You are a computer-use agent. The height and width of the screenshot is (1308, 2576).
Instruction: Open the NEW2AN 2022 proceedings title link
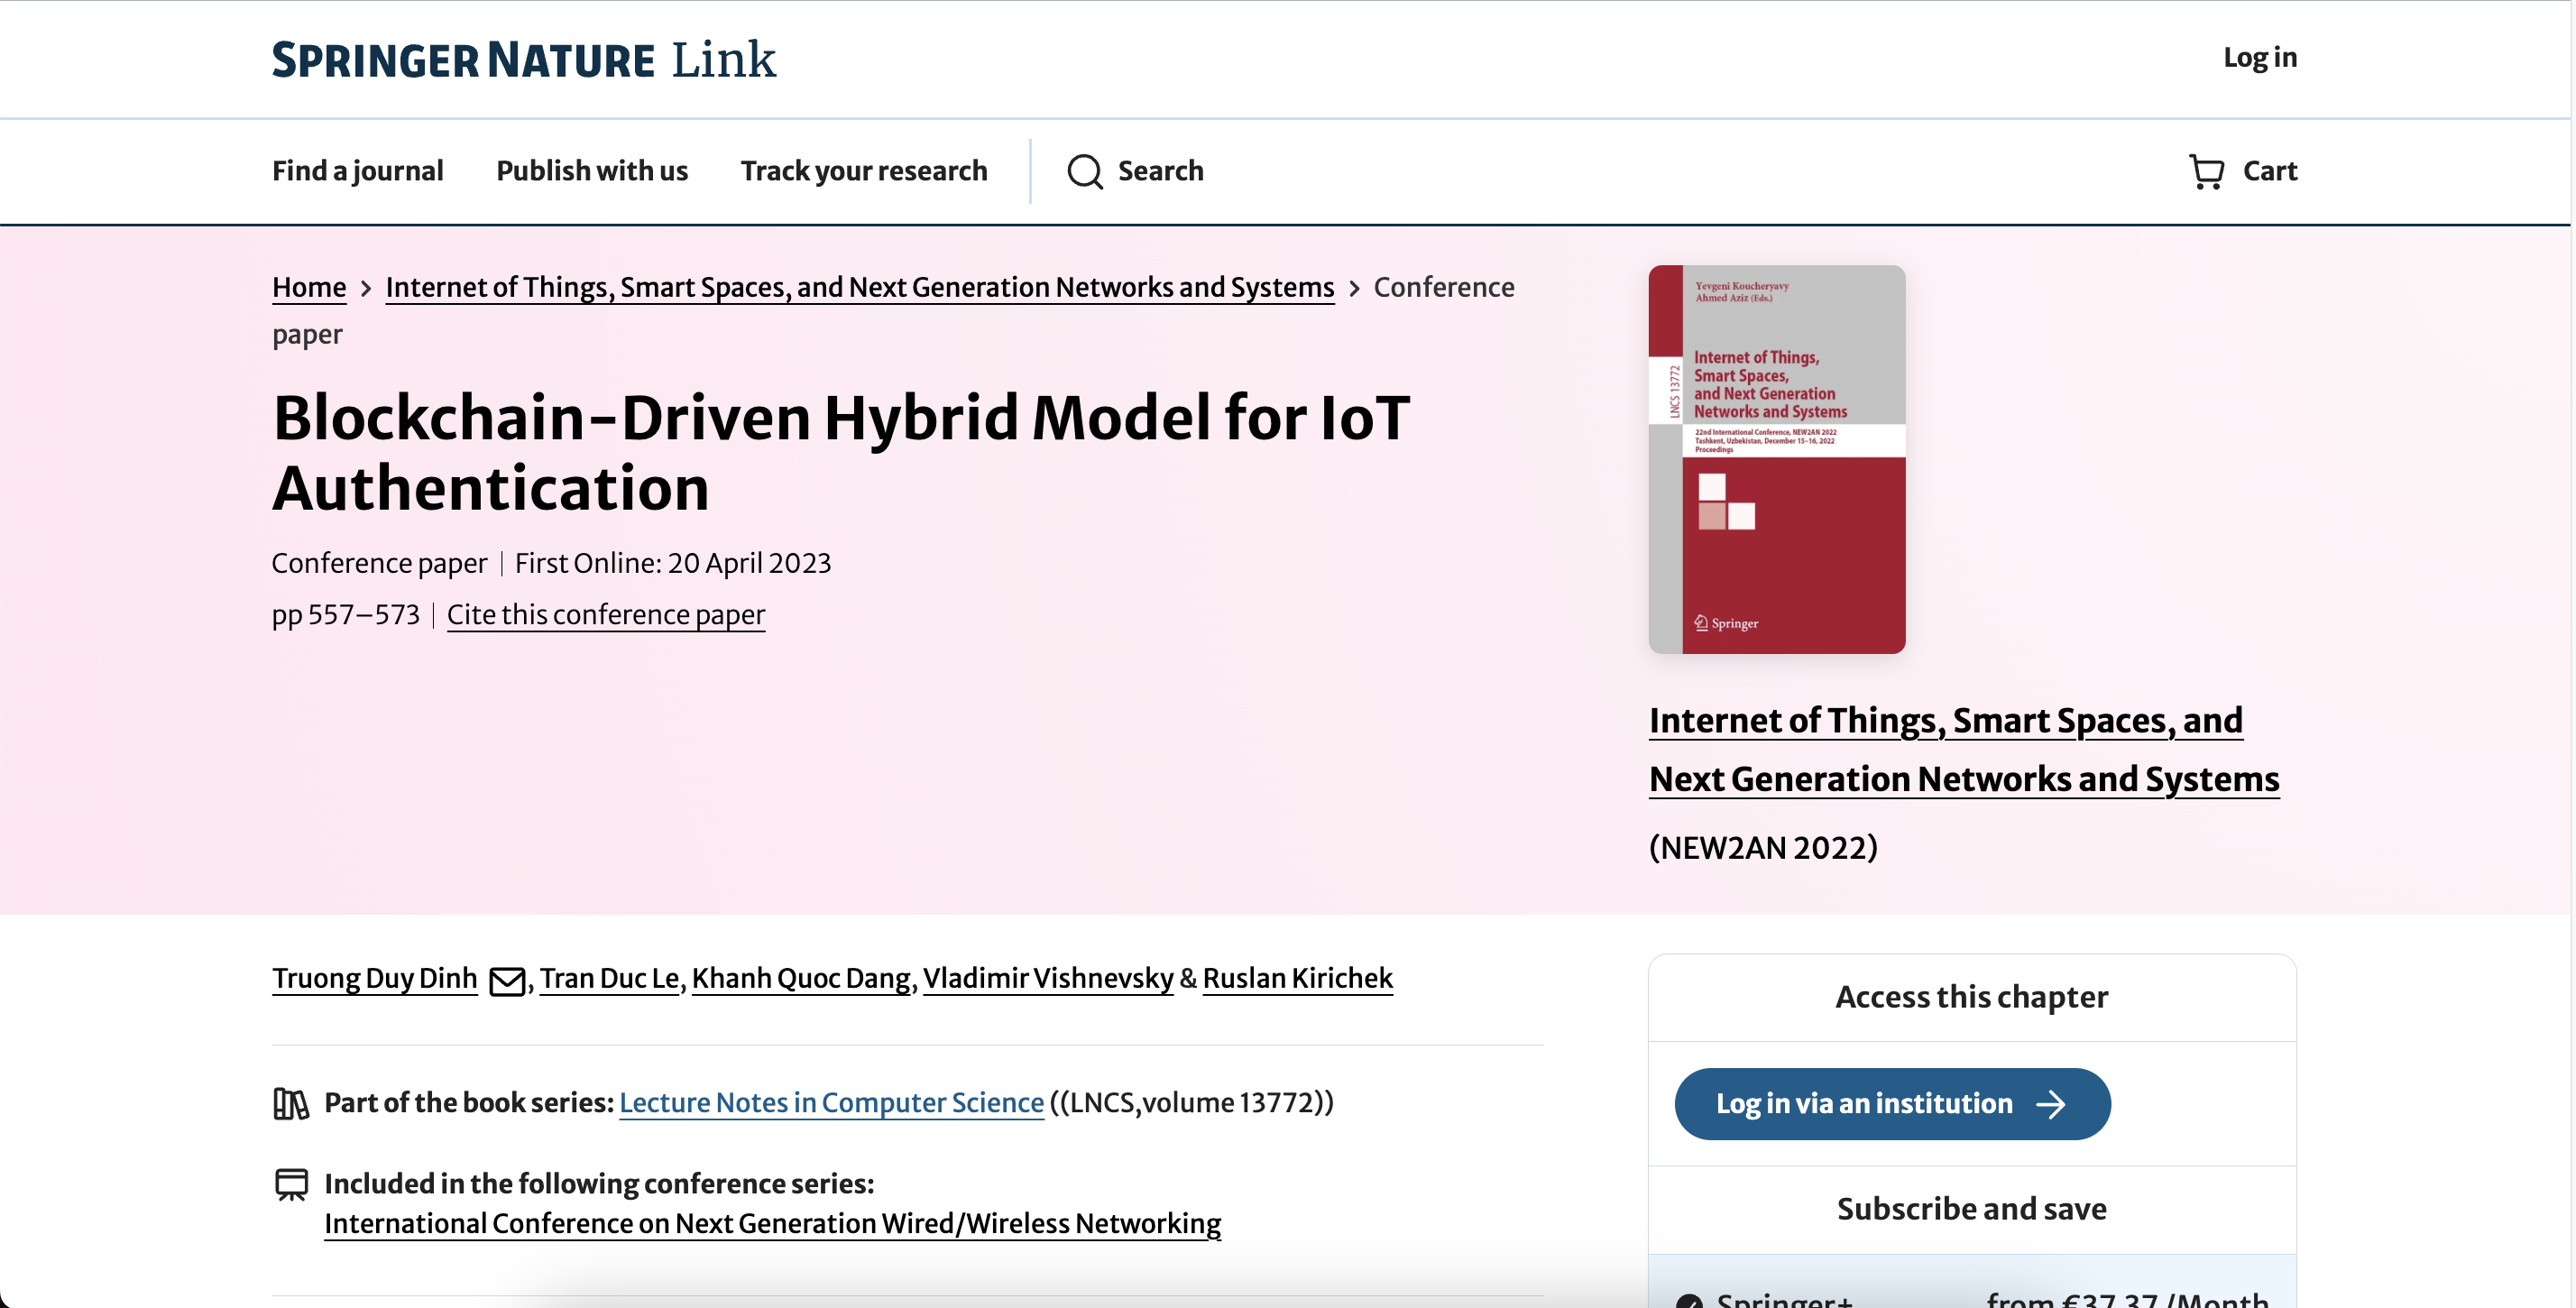click(1961, 749)
